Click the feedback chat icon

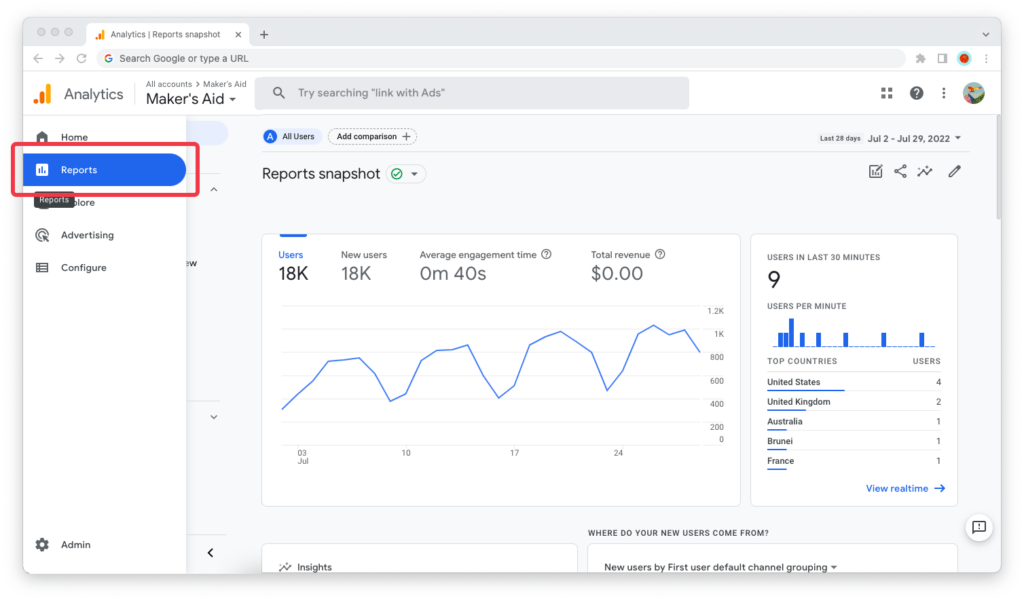tap(979, 527)
